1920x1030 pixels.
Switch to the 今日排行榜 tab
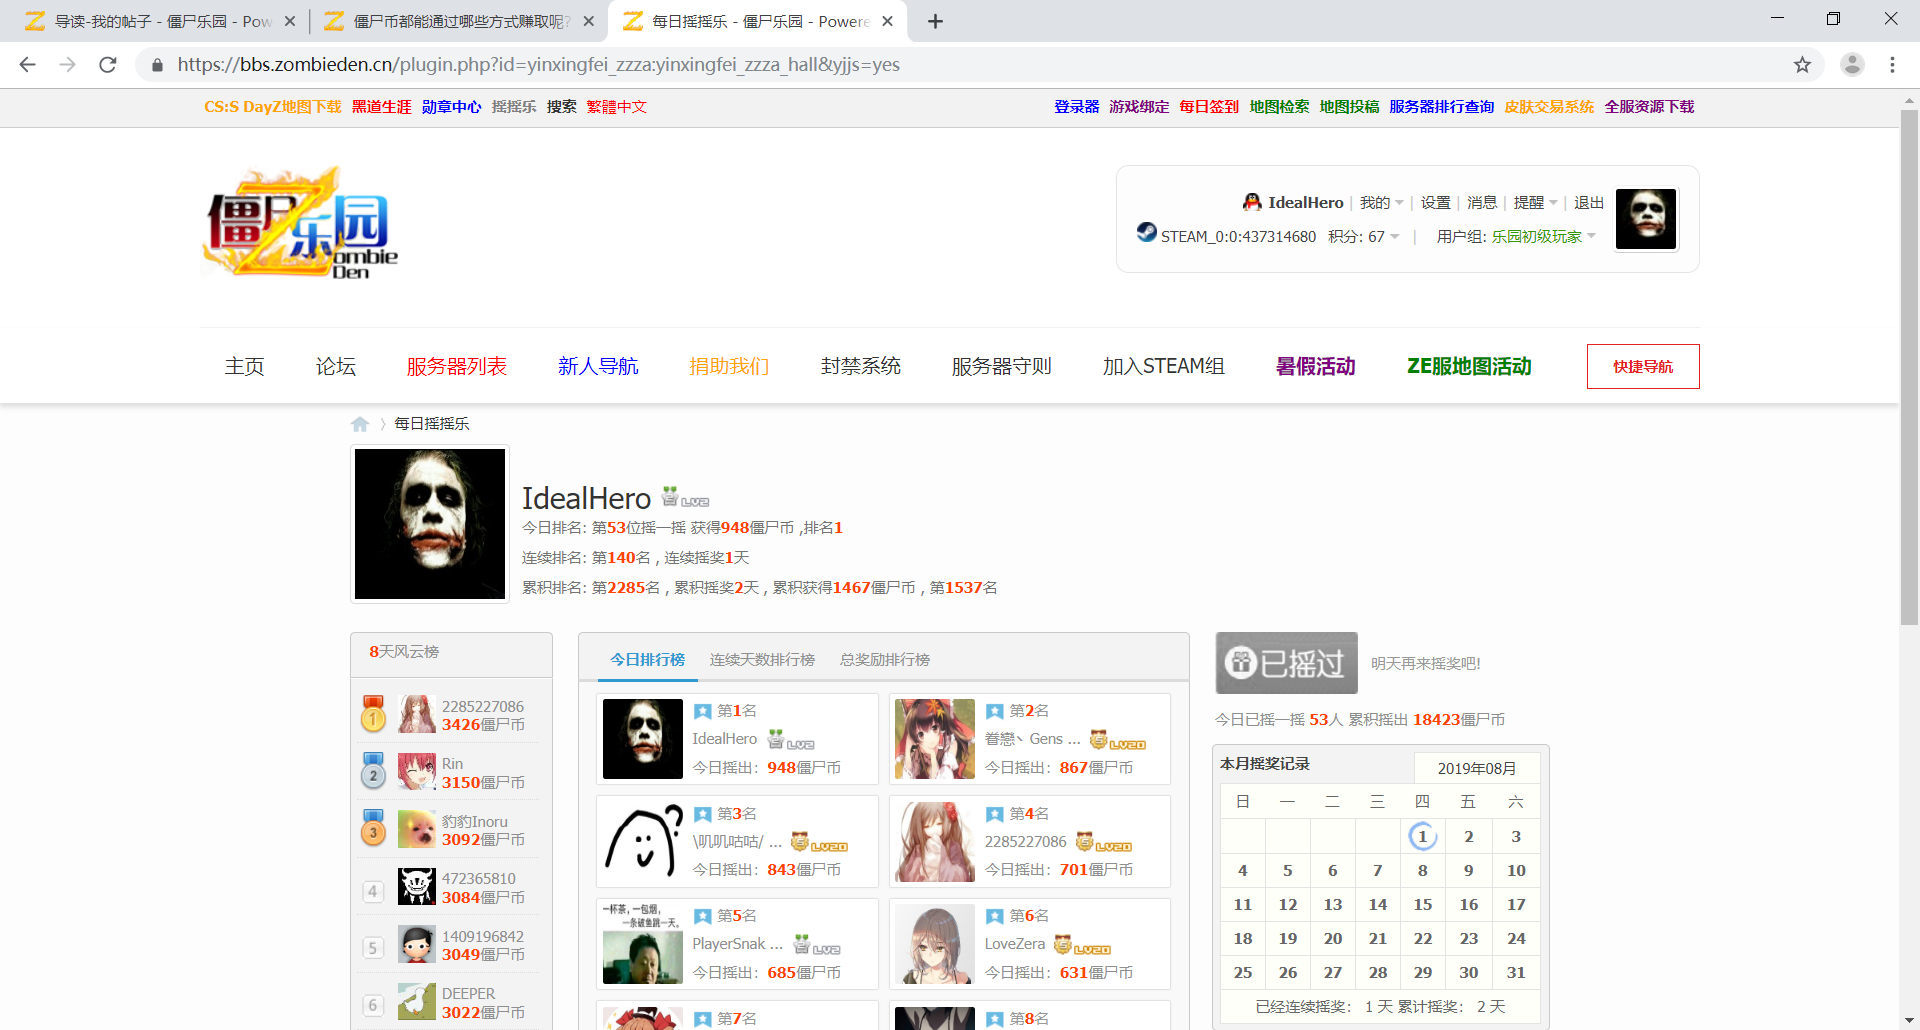tap(647, 659)
